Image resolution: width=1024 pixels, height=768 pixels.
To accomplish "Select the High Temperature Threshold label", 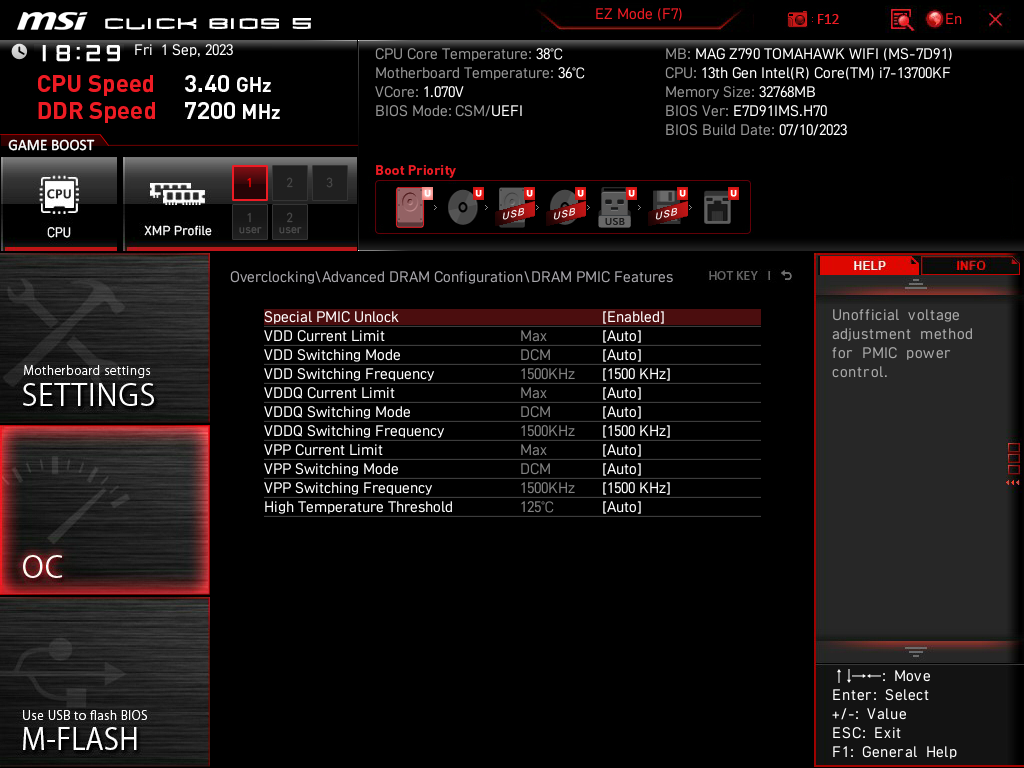I will [358, 506].
